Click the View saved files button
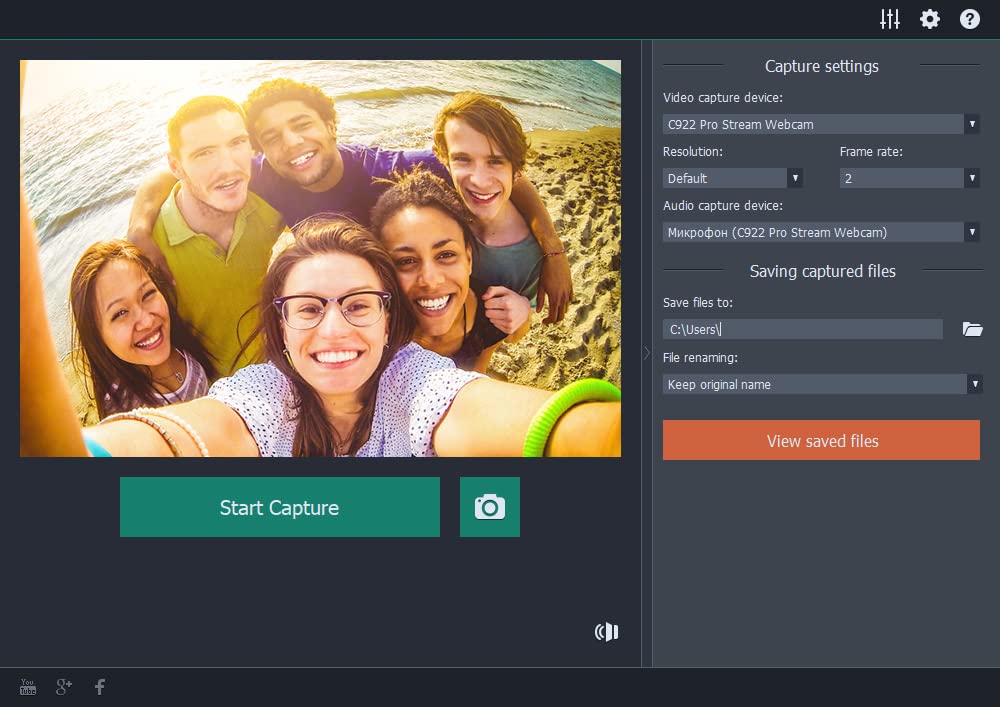 click(821, 440)
